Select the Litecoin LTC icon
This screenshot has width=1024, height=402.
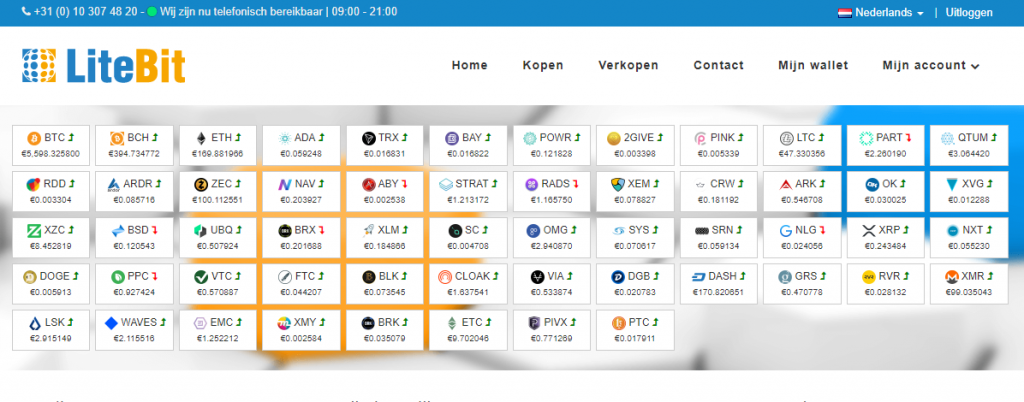point(786,138)
